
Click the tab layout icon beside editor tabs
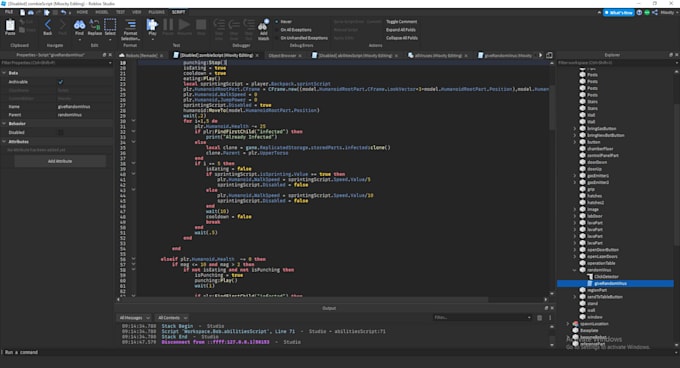tap(549, 55)
